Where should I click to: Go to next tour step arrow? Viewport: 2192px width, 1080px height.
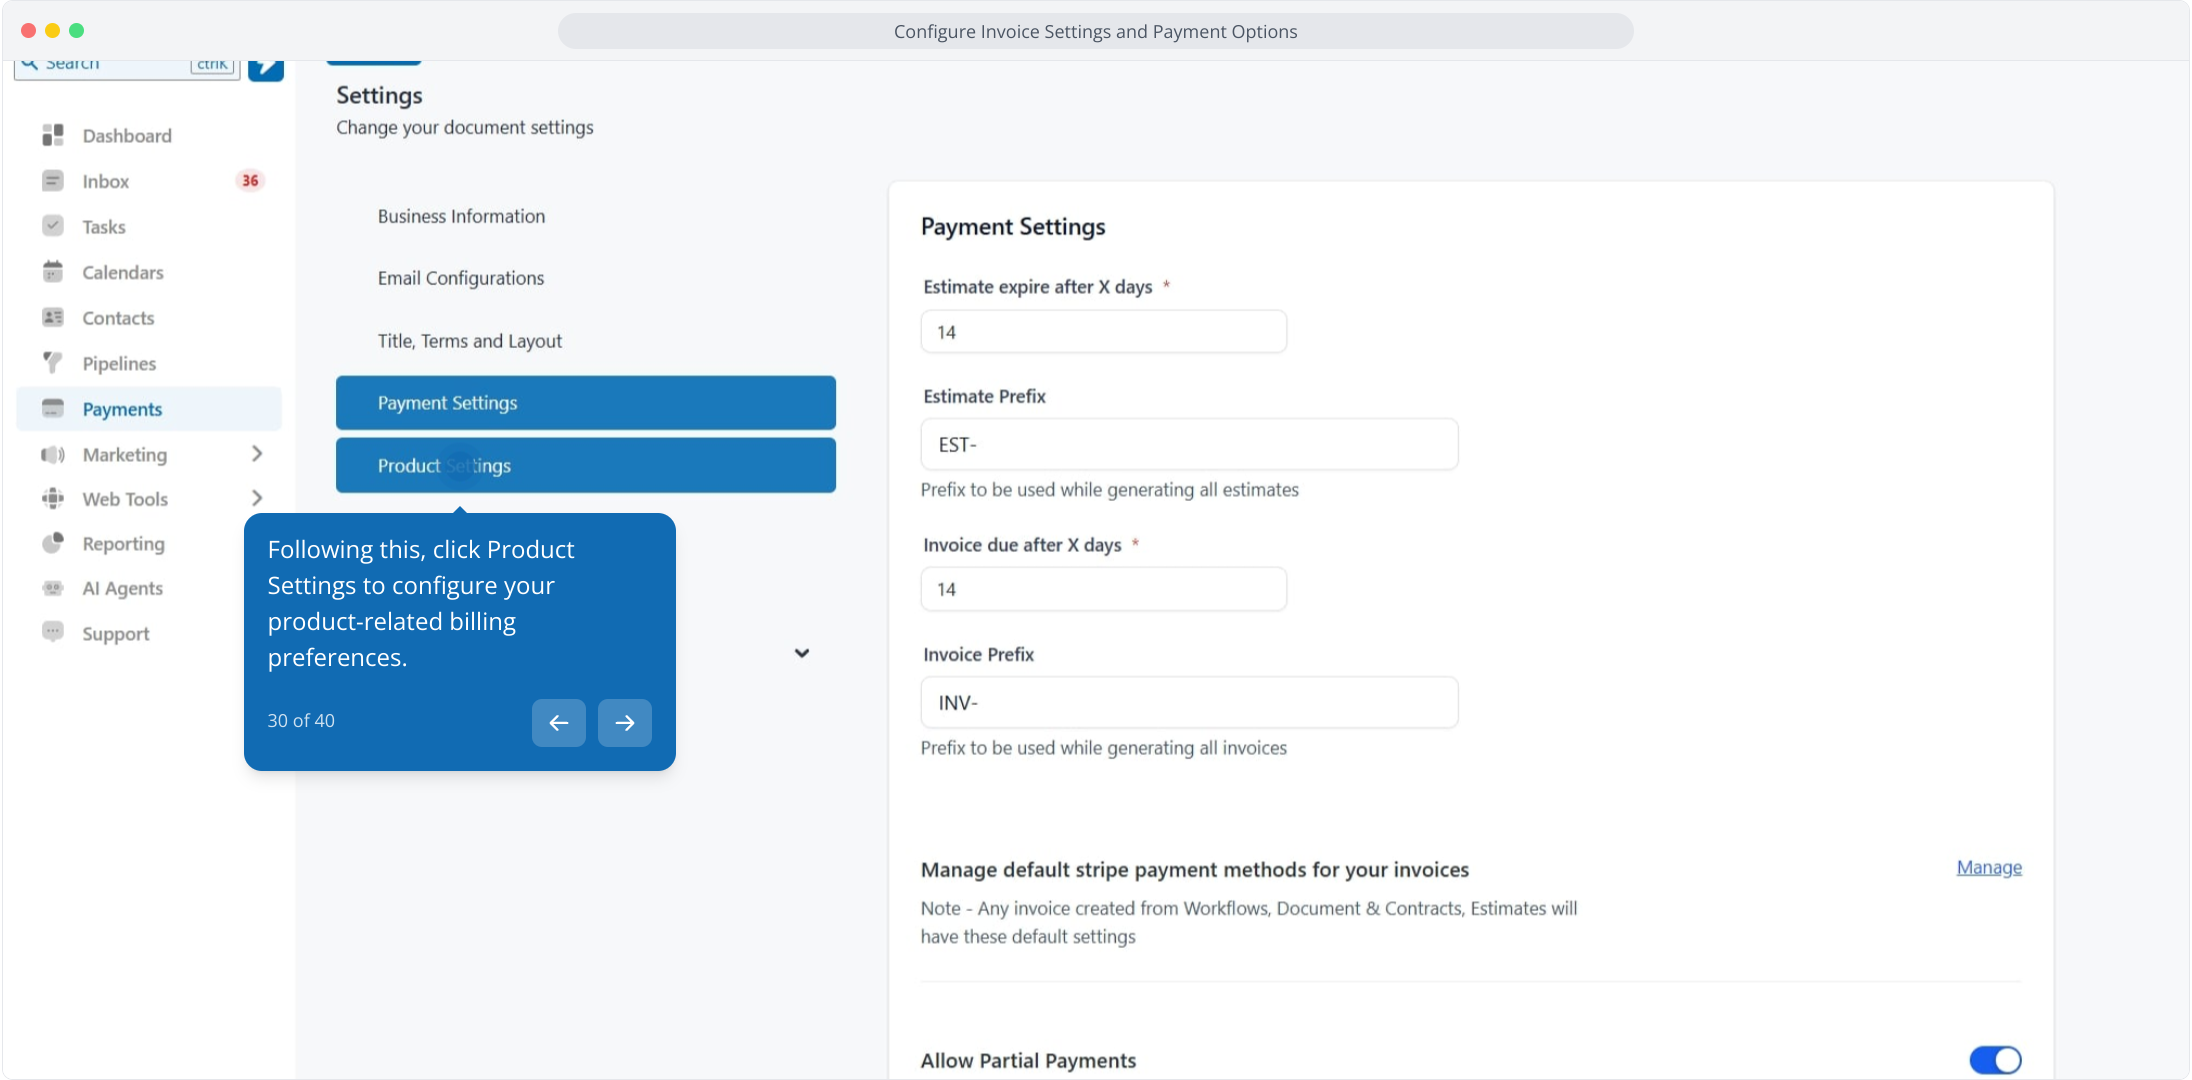click(625, 722)
